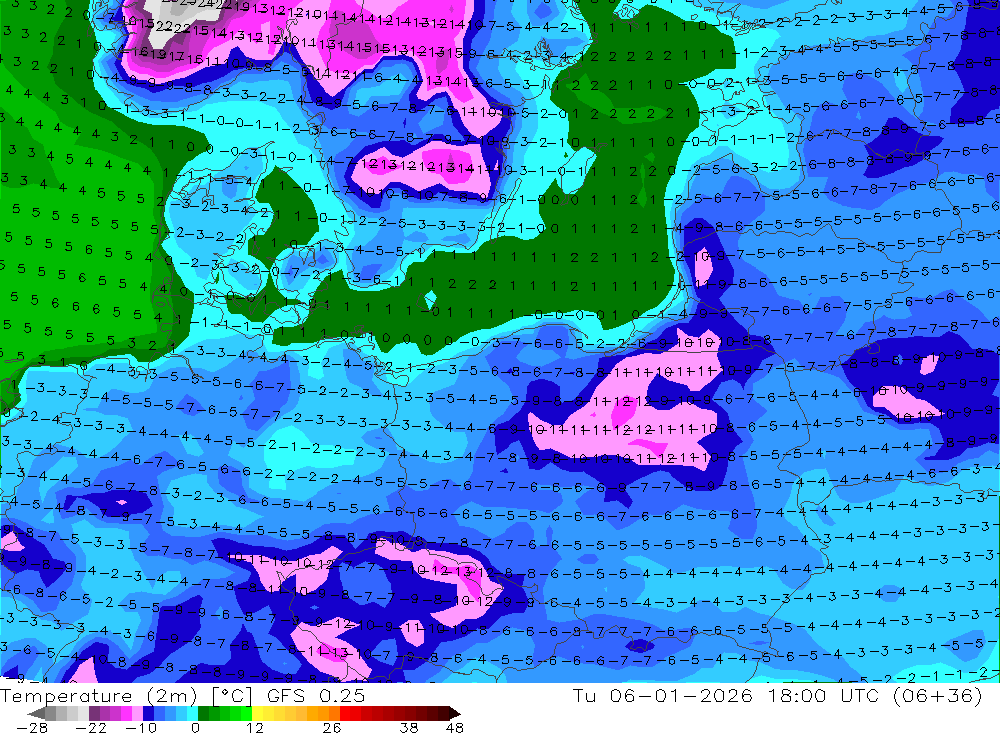
Task: Click the 'GFS 0.25' model label
Action: [x=316, y=695]
